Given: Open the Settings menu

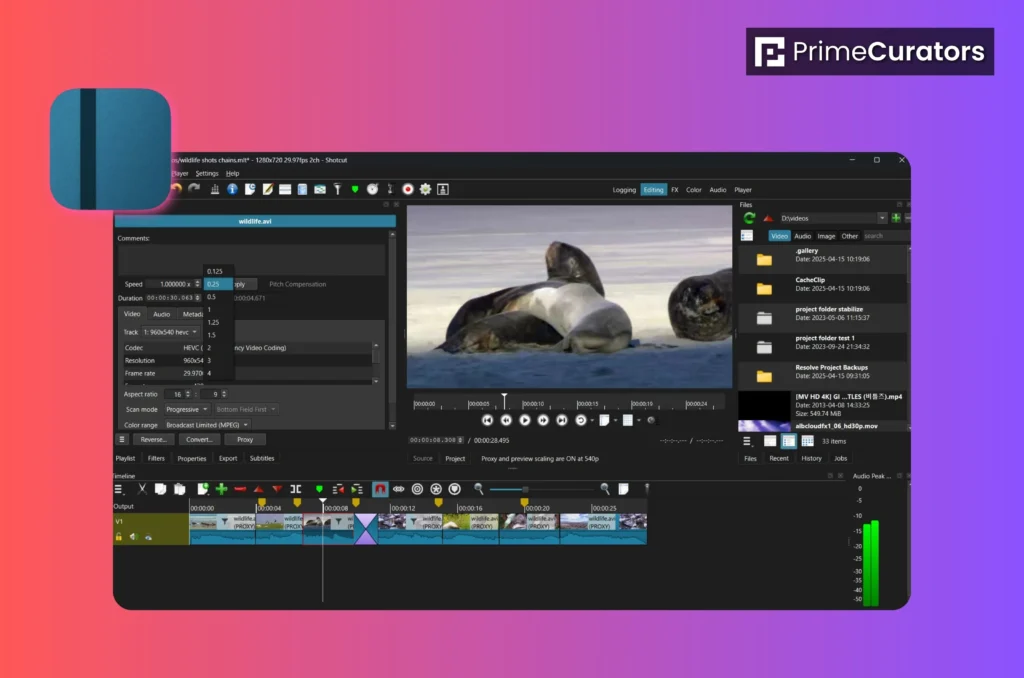Looking at the screenshot, I should coord(207,173).
